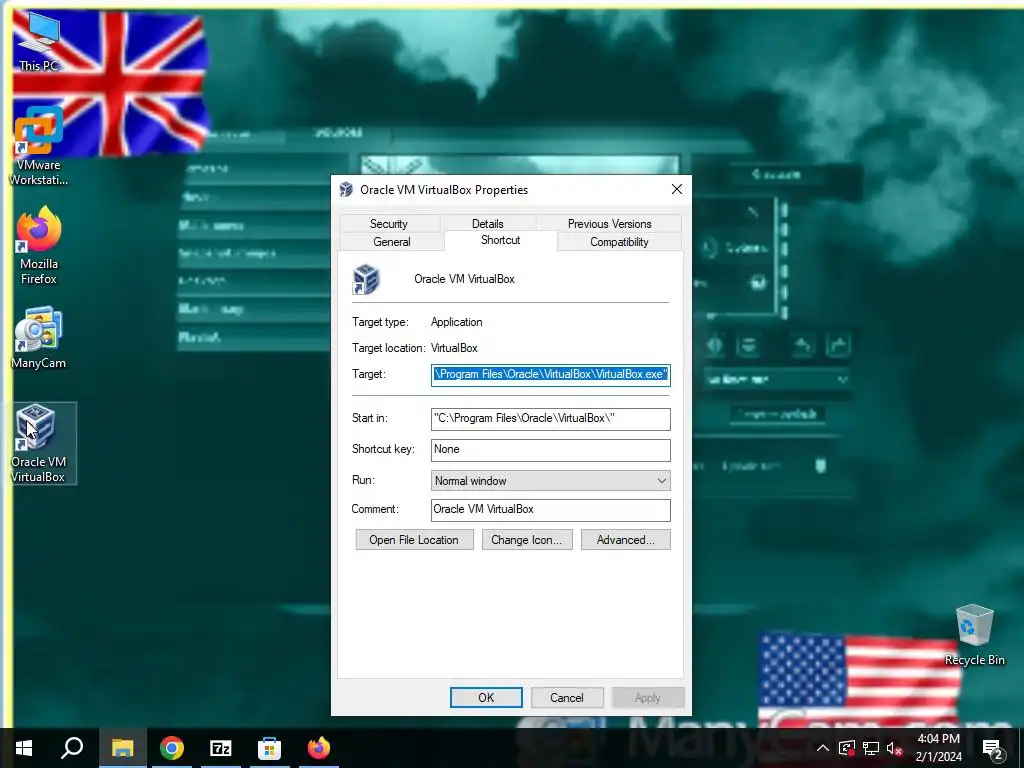
Task: Click into the Target path field
Action: (551, 375)
